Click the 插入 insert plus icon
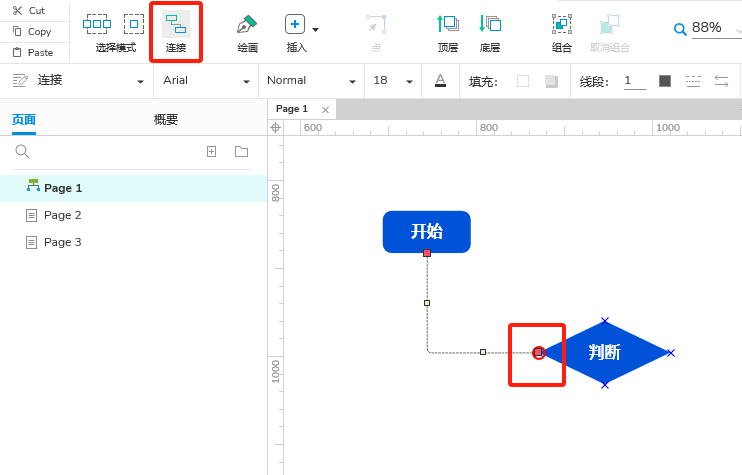Image resolution: width=742 pixels, height=475 pixels. [295, 24]
